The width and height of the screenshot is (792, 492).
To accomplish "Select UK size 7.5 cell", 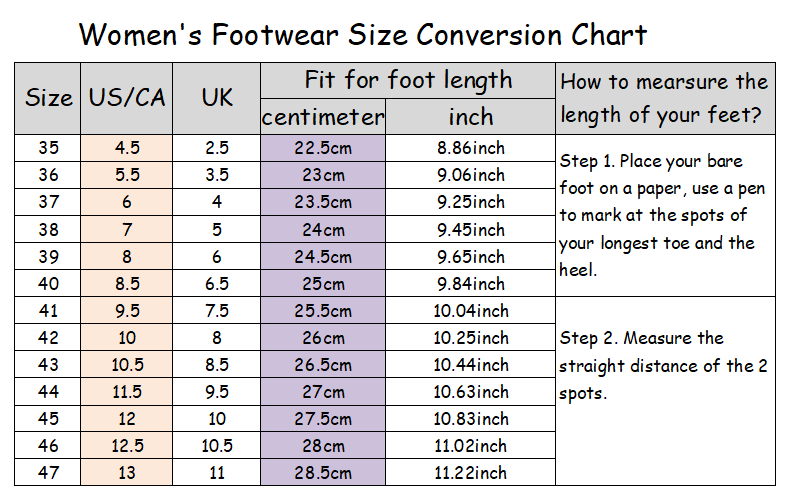I will coord(217,310).
